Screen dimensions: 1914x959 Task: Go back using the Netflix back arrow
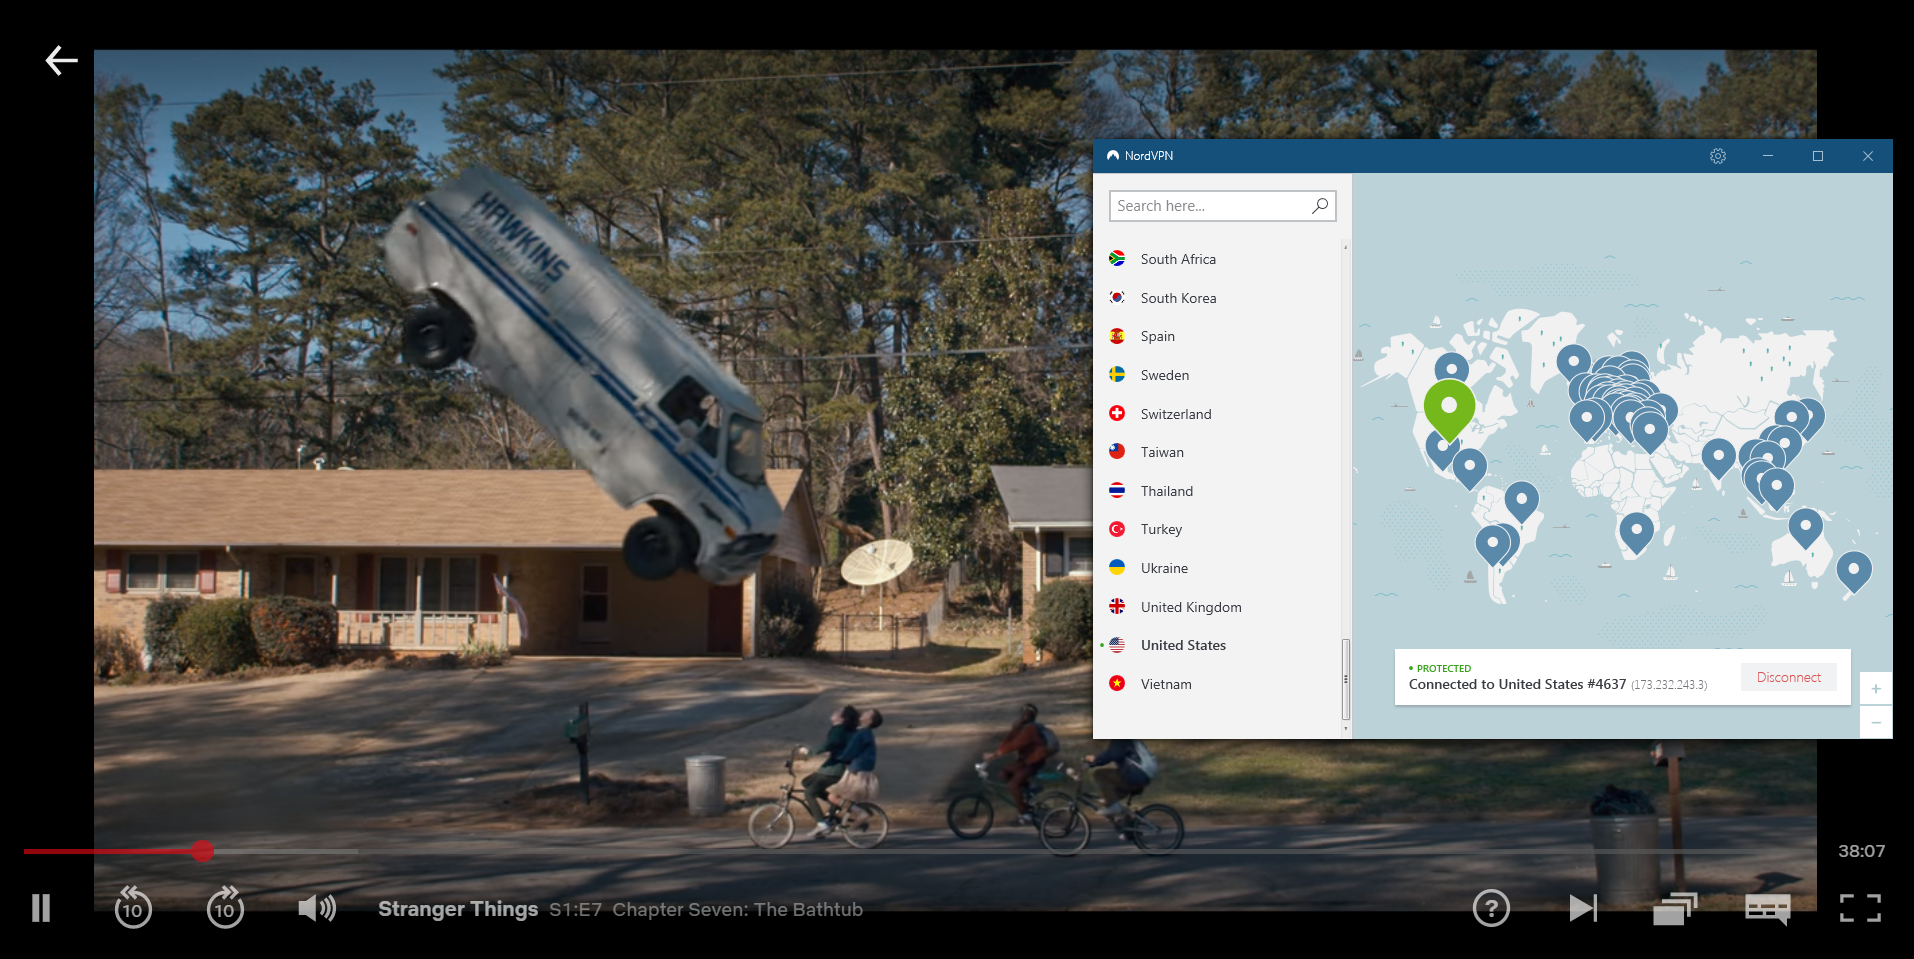[61, 61]
